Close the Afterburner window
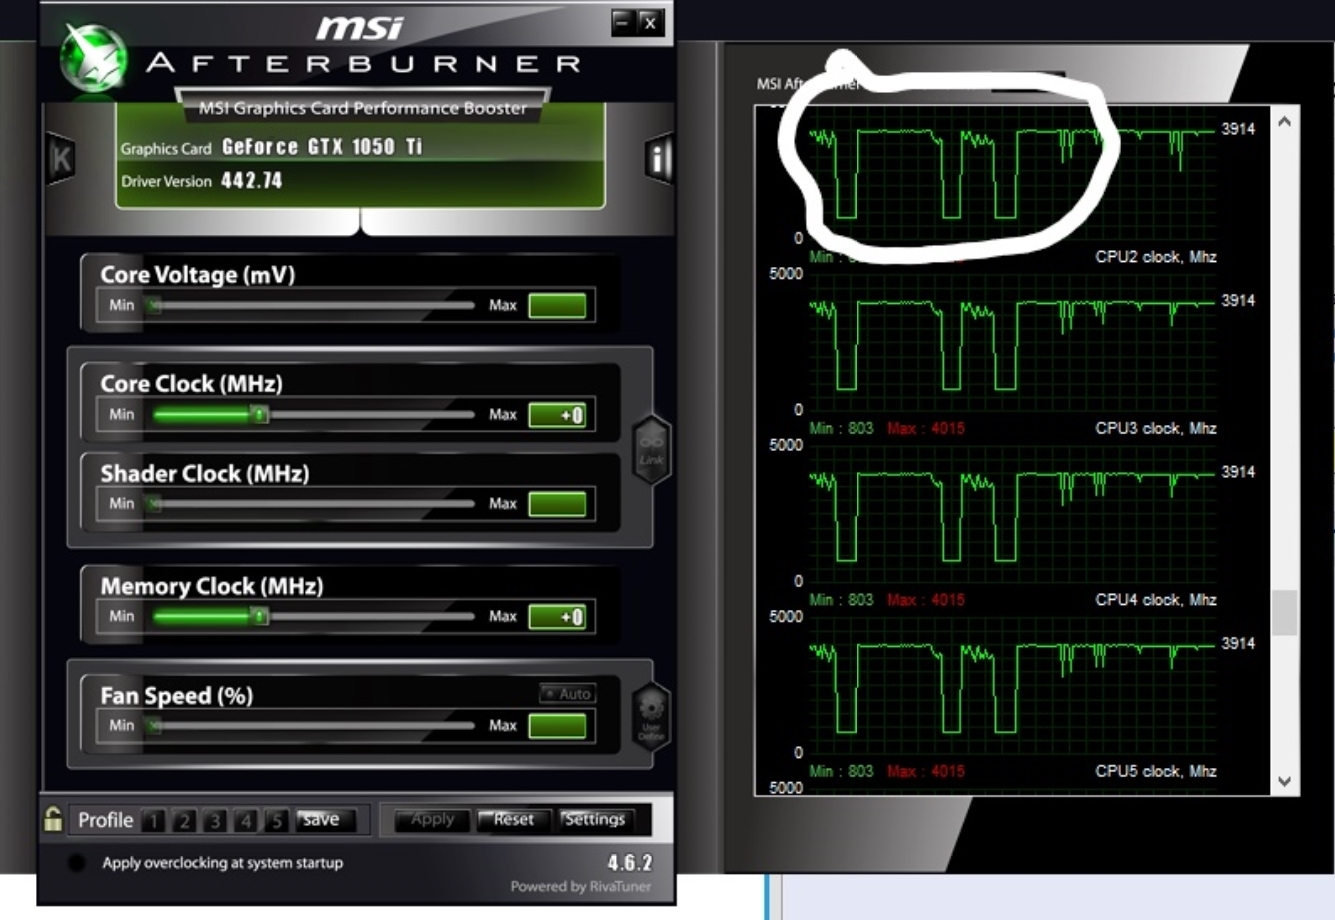 [x=650, y=22]
